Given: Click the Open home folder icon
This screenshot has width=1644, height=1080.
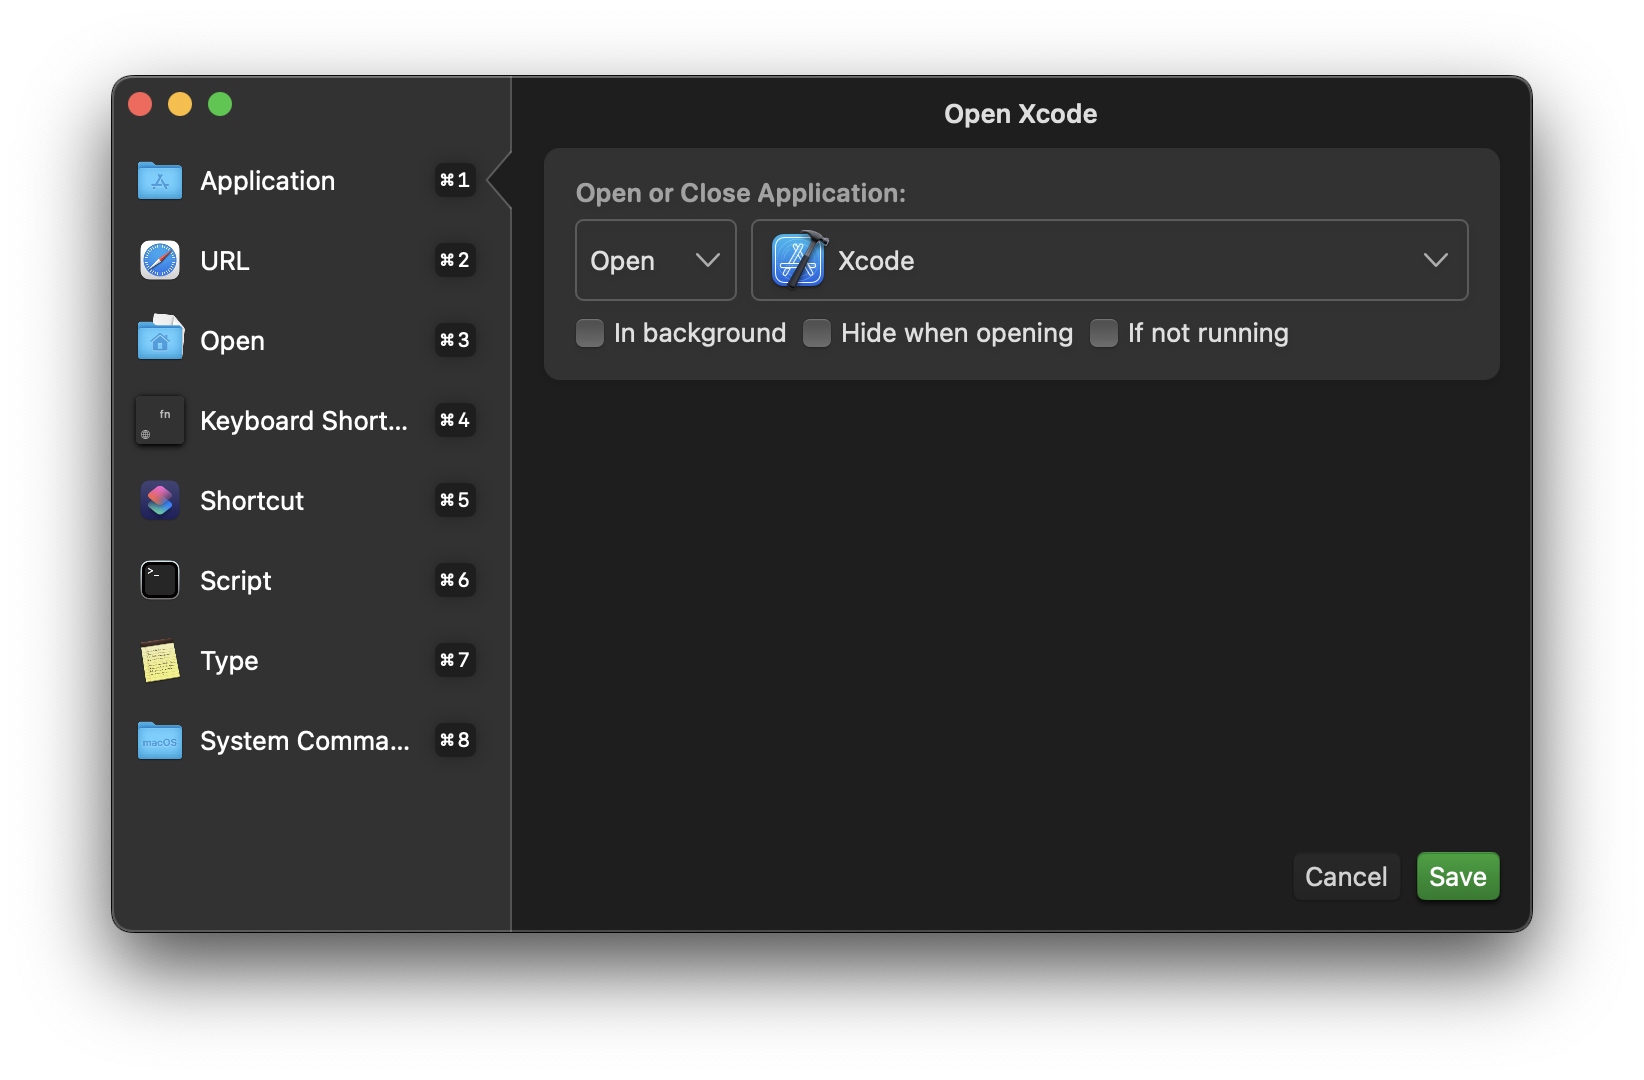Looking at the screenshot, I should click(x=160, y=340).
